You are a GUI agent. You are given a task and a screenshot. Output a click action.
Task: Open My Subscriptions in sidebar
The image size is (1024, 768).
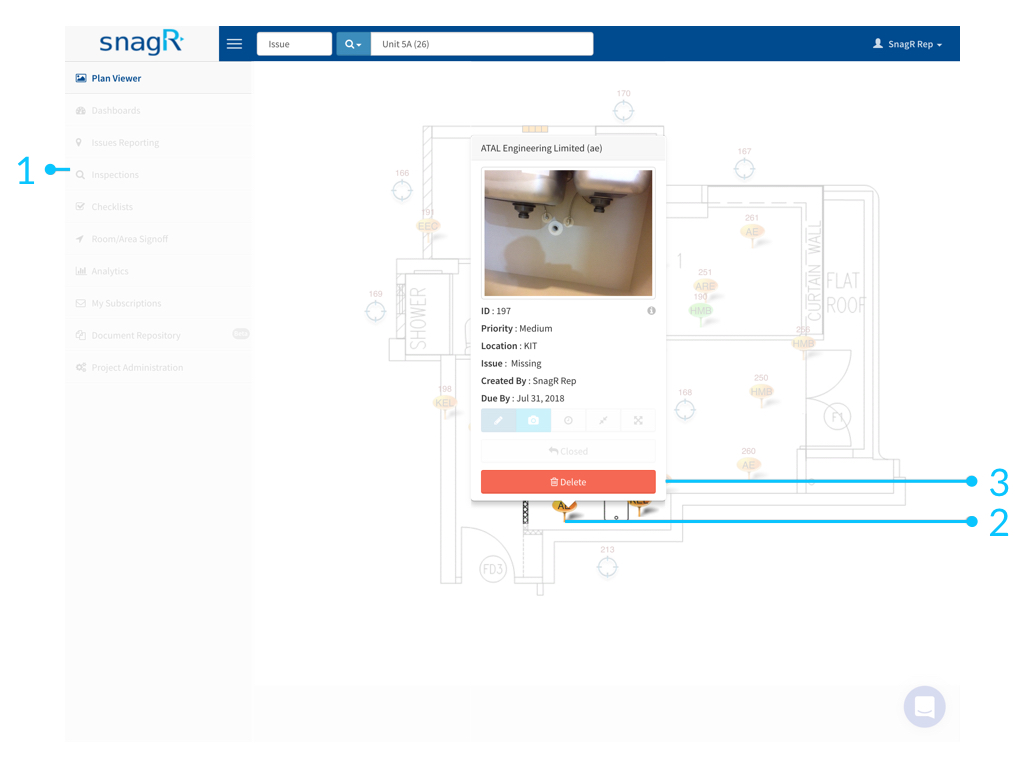[158, 303]
